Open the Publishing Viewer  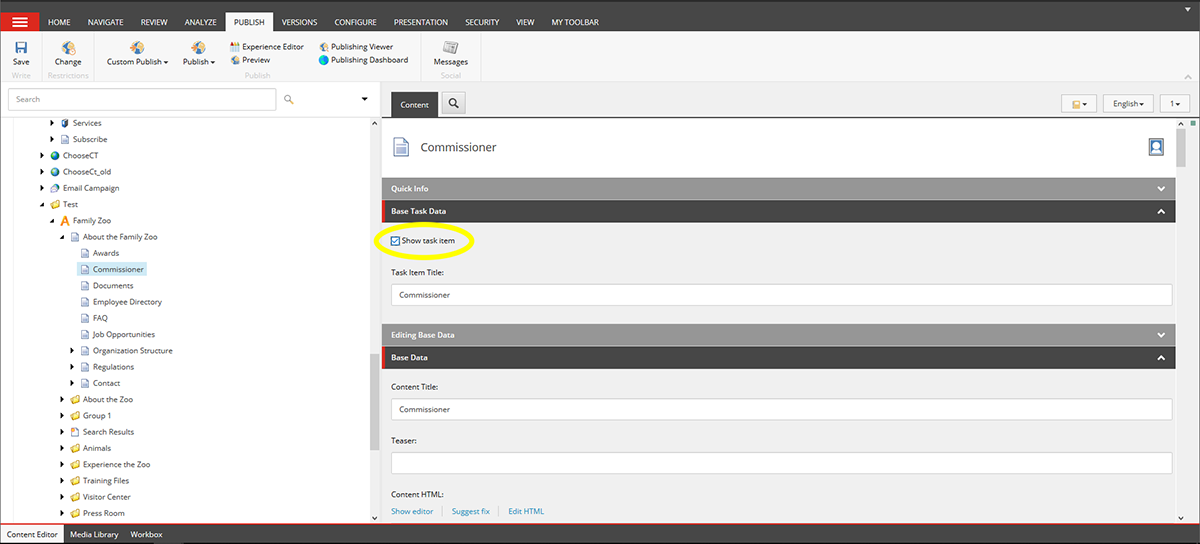(355, 47)
